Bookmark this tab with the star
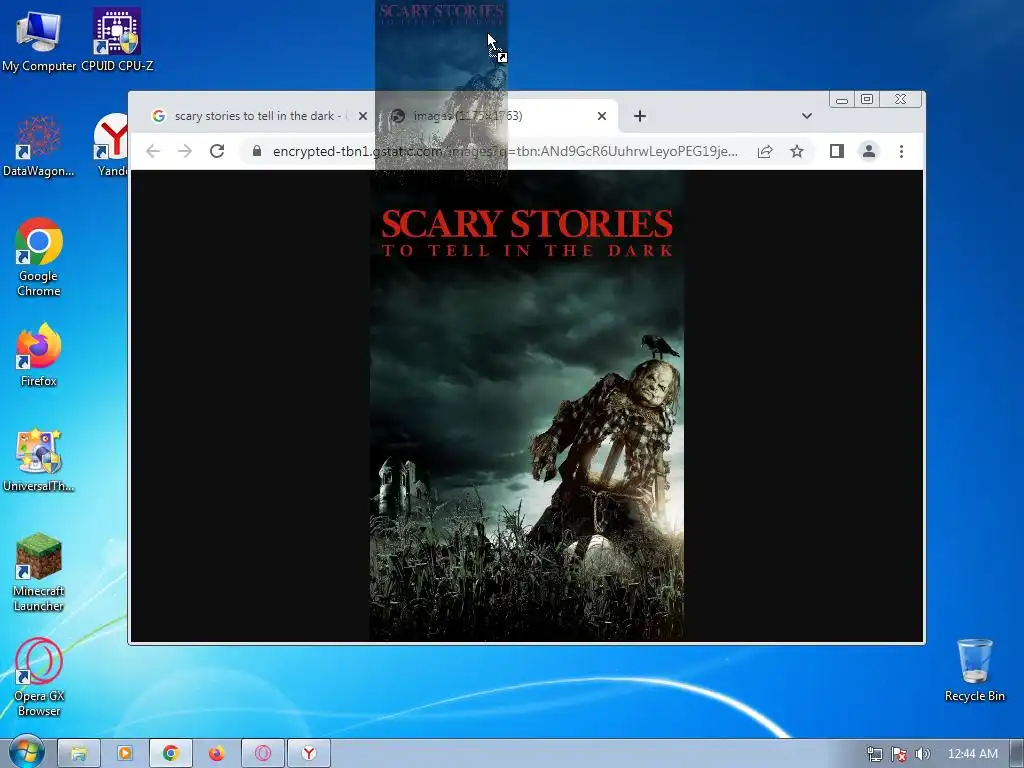The width and height of the screenshot is (1024, 768). coord(797,152)
